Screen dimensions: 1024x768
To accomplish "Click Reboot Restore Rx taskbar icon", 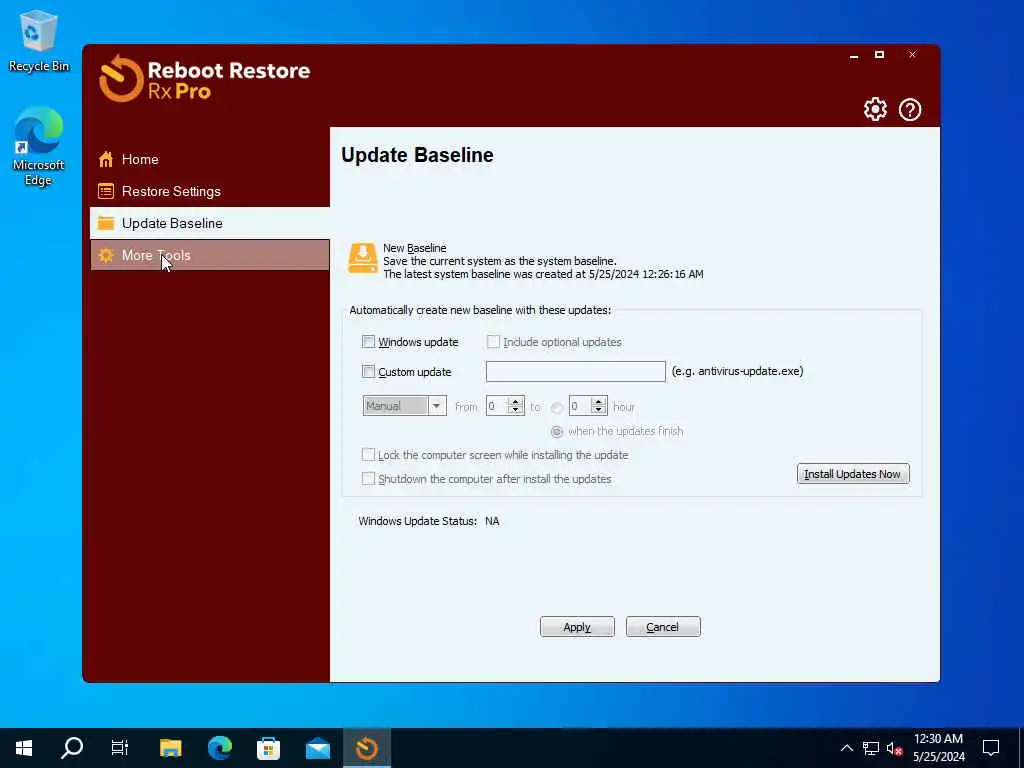I will pyautogui.click(x=367, y=748).
